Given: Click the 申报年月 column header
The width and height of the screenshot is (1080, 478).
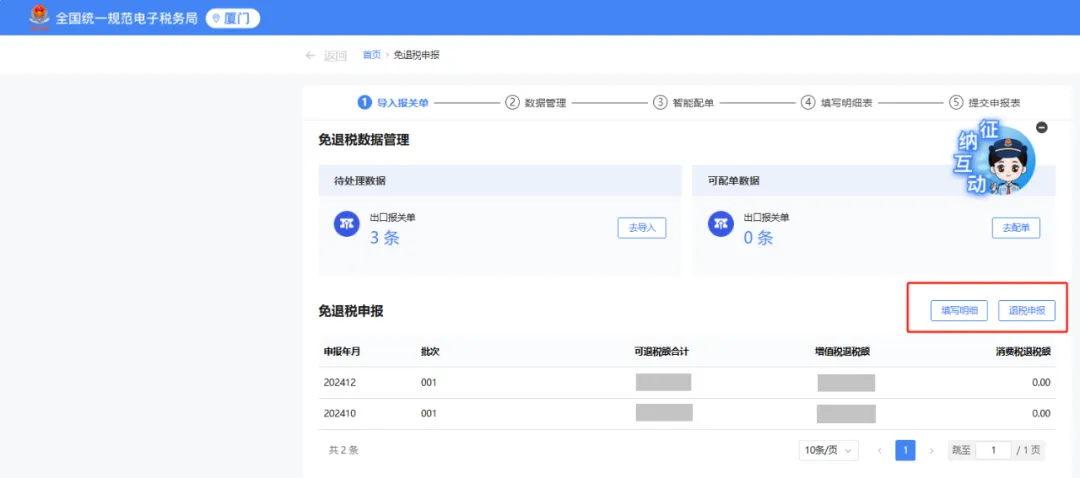Looking at the screenshot, I should (342, 351).
